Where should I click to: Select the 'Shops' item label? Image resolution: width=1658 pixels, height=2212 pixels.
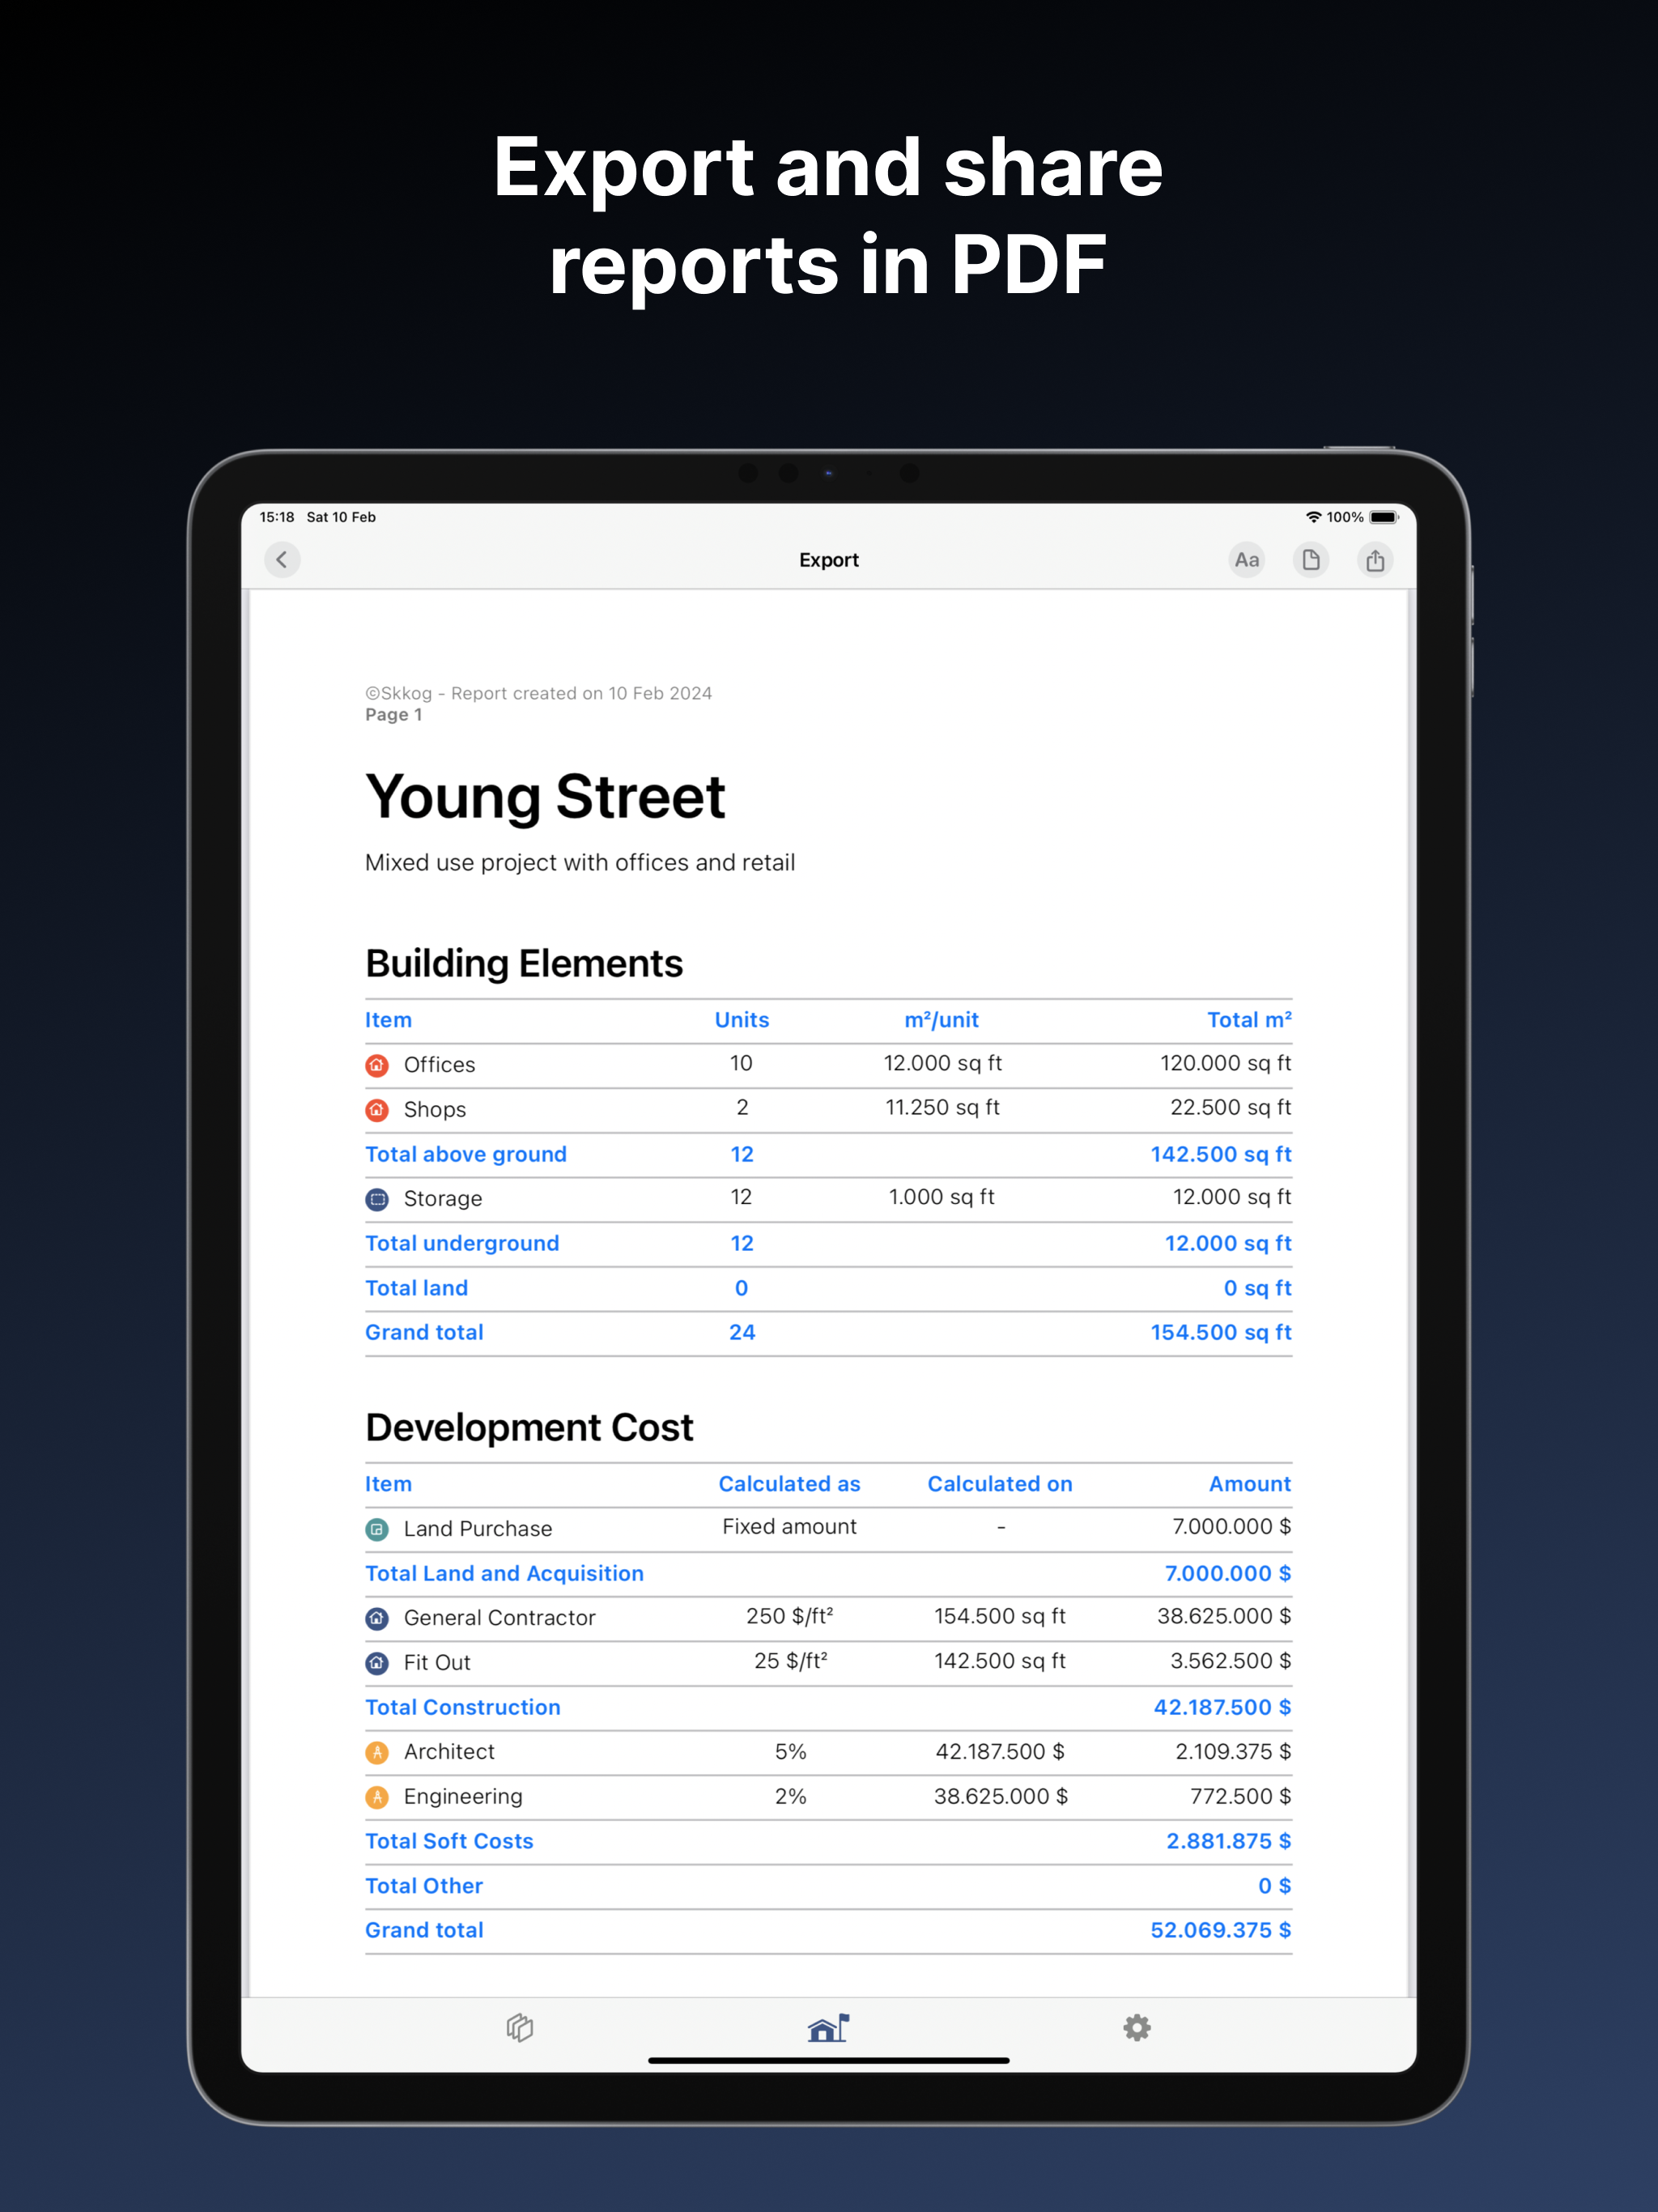[x=435, y=1109]
